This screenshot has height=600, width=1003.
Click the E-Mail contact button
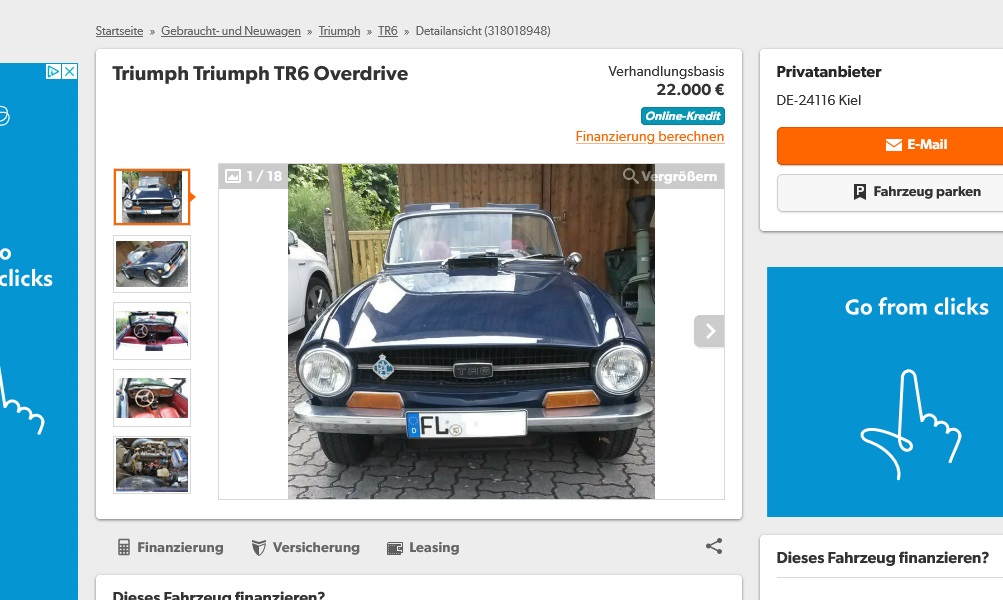point(890,145)
